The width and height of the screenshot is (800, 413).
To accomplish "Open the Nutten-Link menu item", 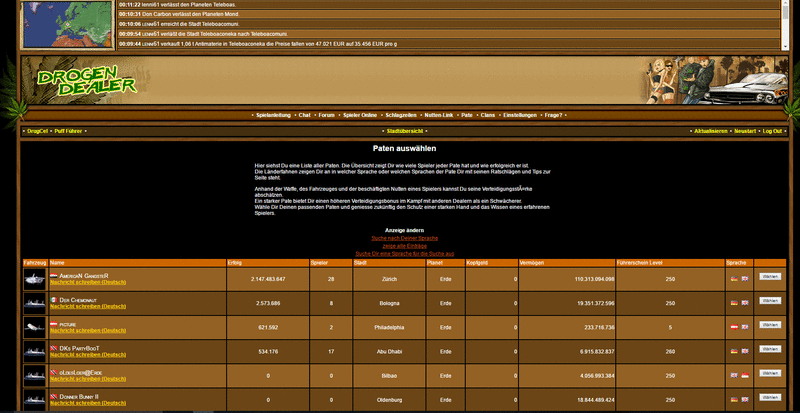I will [439, 115].
